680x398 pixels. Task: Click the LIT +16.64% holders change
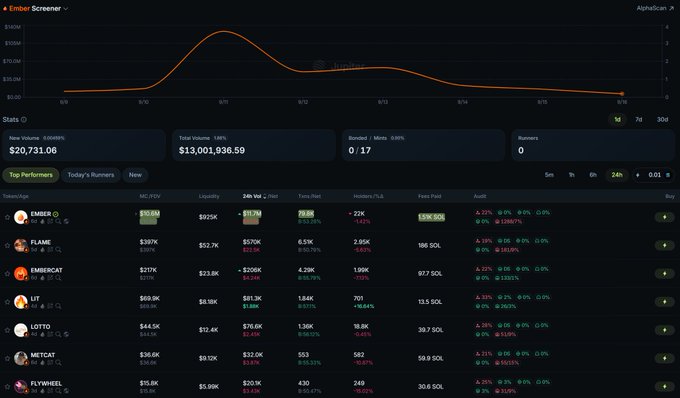[363, 306]
